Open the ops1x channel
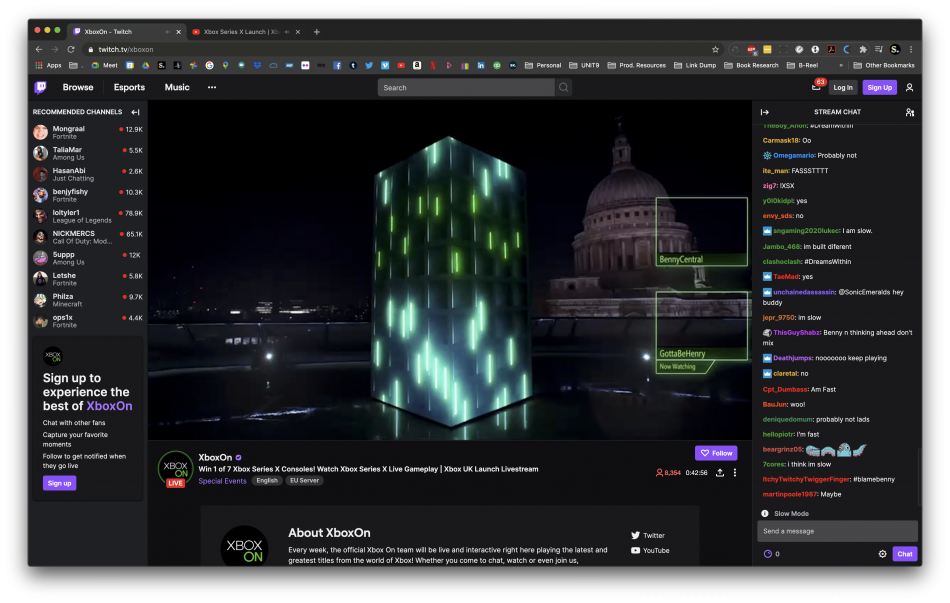 (88, 321)
